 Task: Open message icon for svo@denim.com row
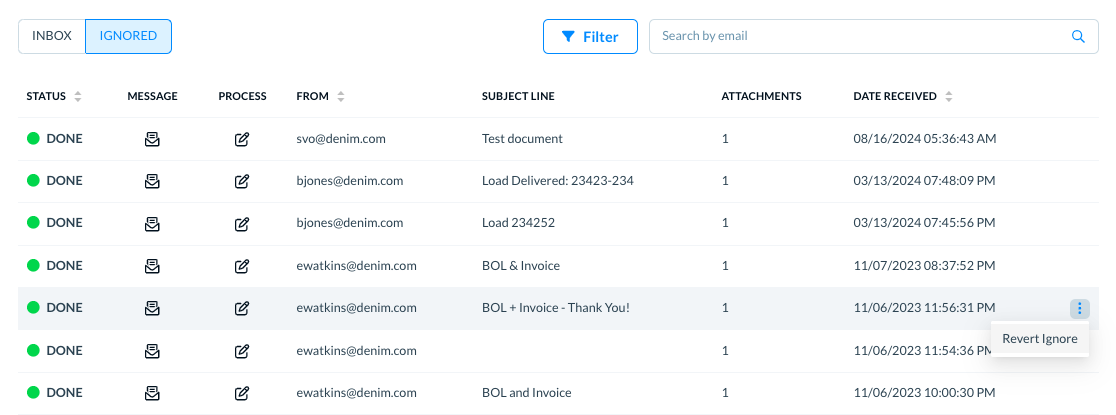(x=152, y=140)
